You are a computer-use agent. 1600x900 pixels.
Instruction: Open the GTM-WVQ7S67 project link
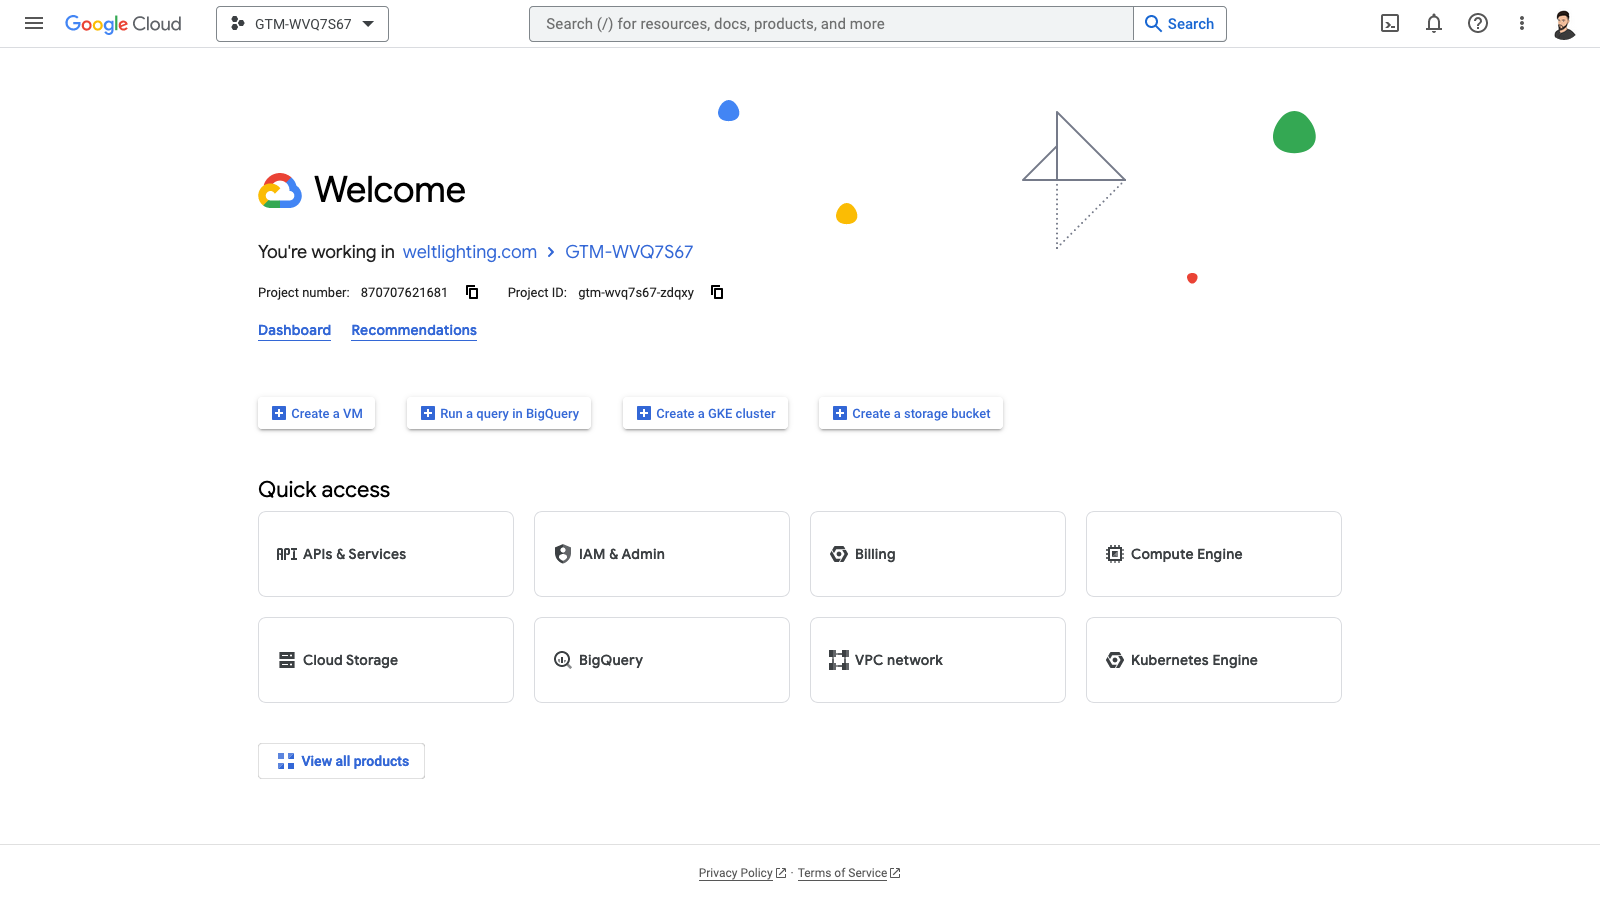[629, 252]
